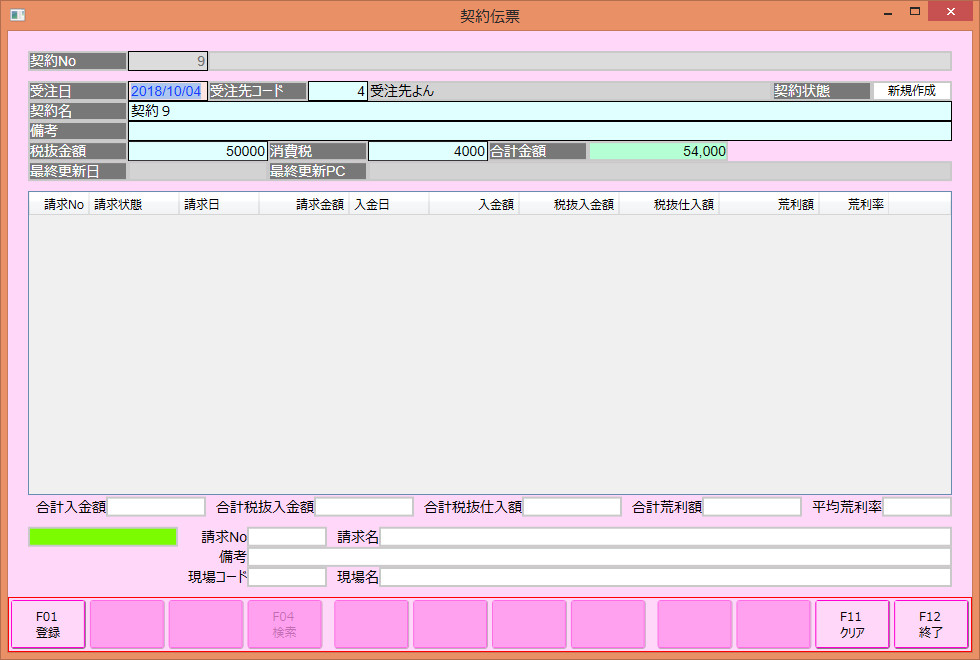Click the 受注先コード input field
980x660 pixels.
click(338, 91)
